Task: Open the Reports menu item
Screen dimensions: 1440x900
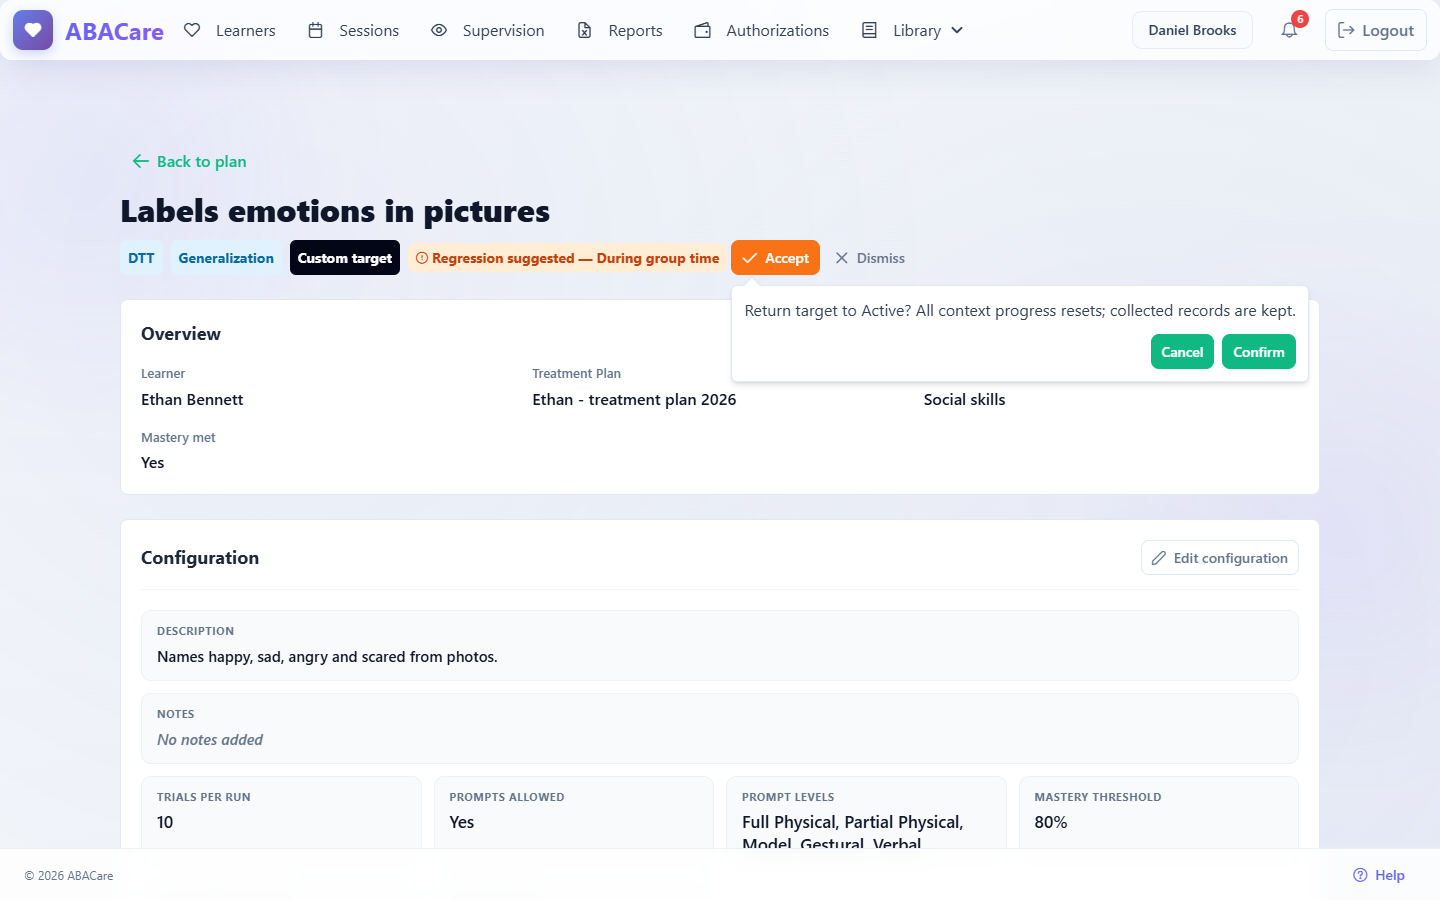Action: [620, 30]
